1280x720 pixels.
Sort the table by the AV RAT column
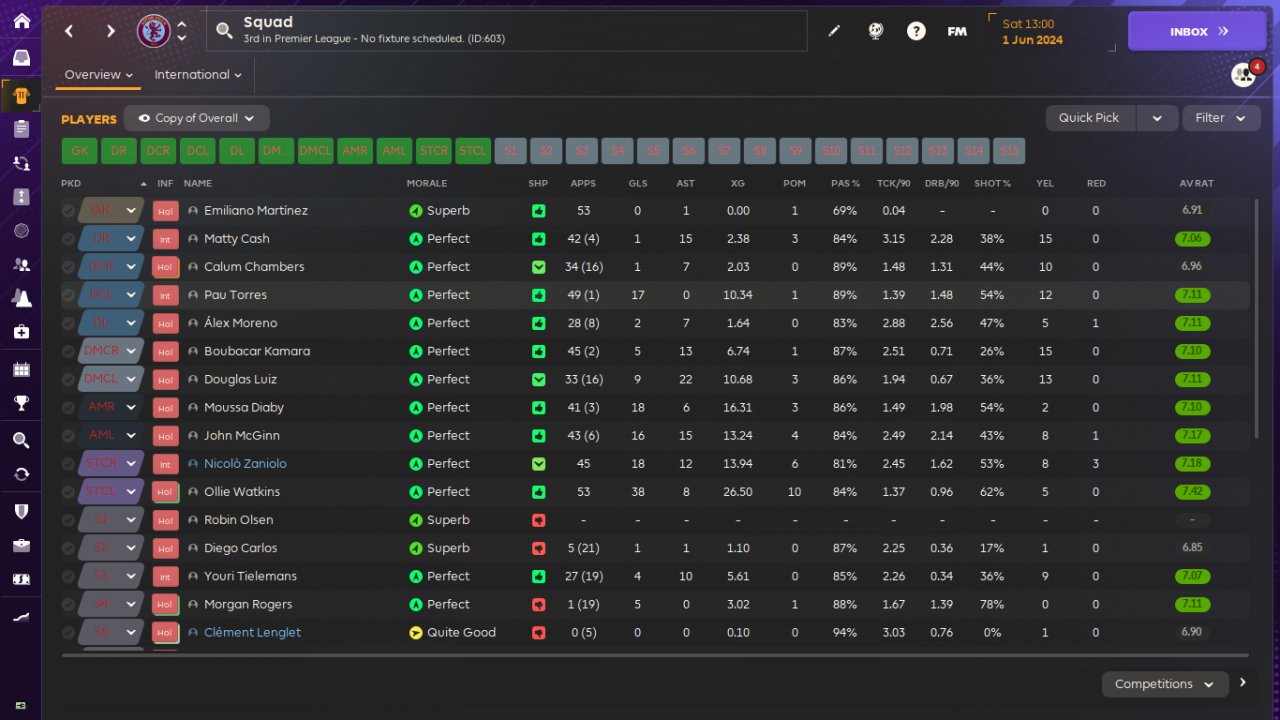1196,184
